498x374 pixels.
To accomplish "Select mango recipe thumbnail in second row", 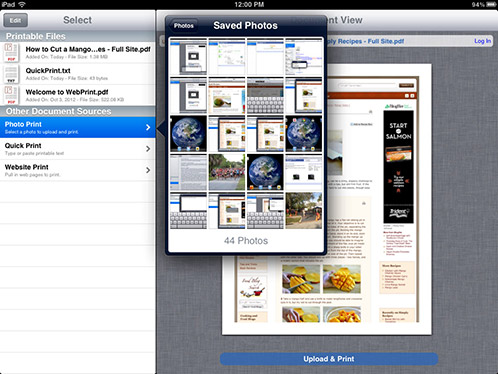I will click(x=227, y=95).
